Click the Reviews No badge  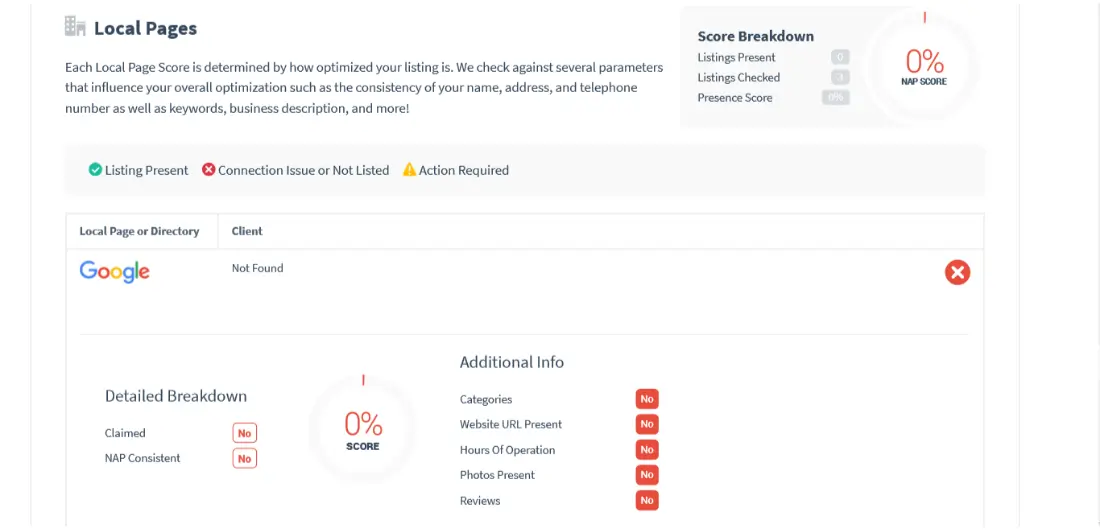[647, 501]
